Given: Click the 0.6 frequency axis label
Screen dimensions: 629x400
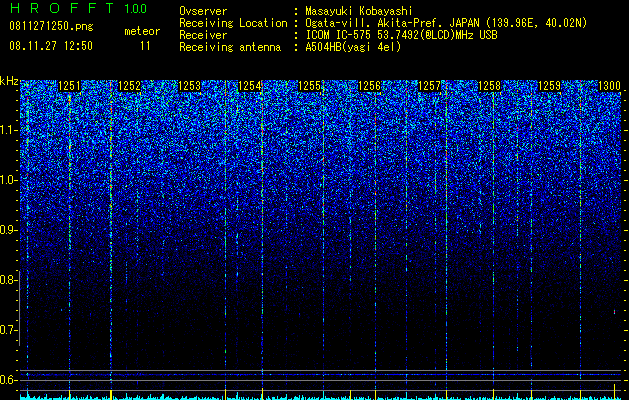Looking at the screenshot, I should 9,380.
